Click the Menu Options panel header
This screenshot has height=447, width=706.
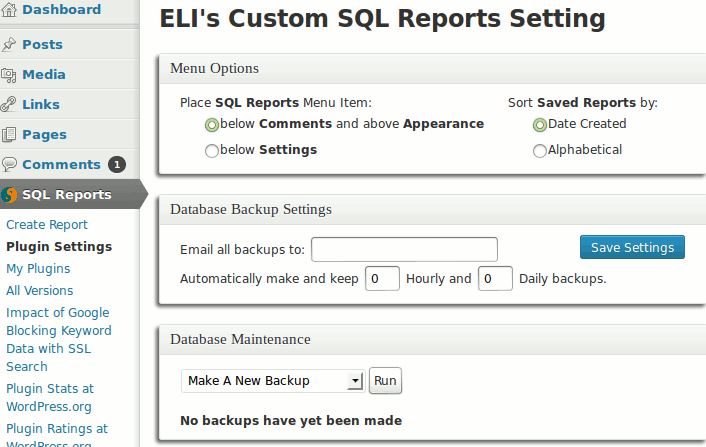(x=432, y=68)
